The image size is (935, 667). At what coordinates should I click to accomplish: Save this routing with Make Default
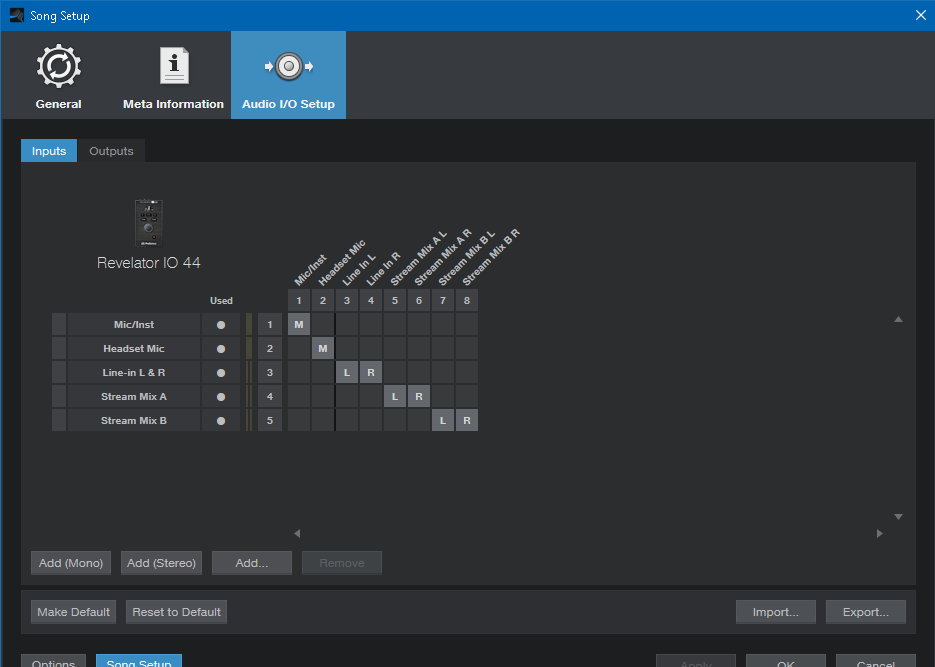[73, 612]
